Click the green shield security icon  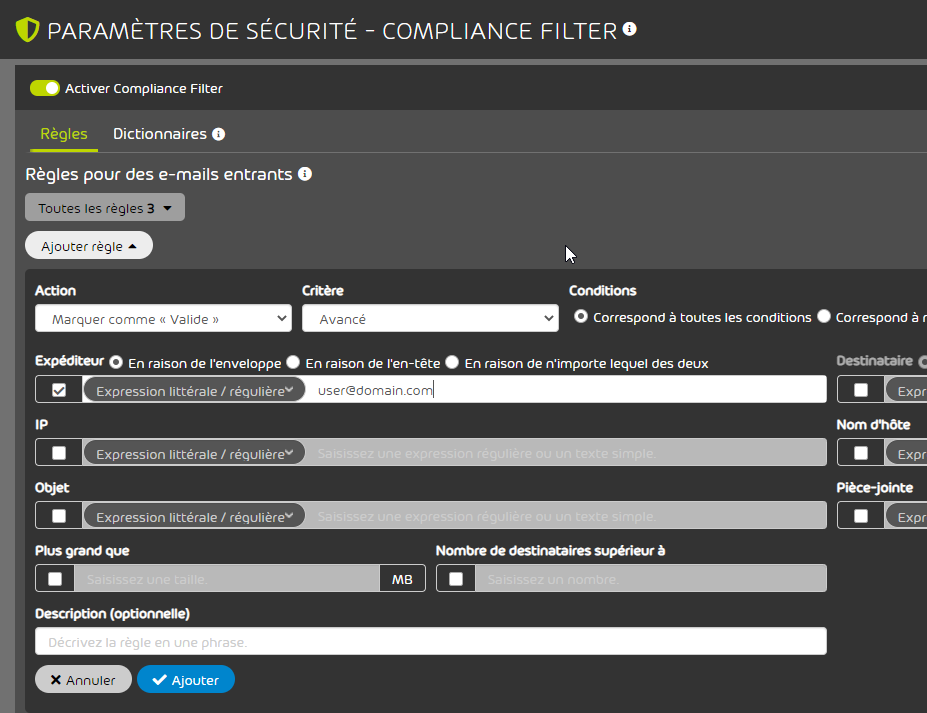27,30
